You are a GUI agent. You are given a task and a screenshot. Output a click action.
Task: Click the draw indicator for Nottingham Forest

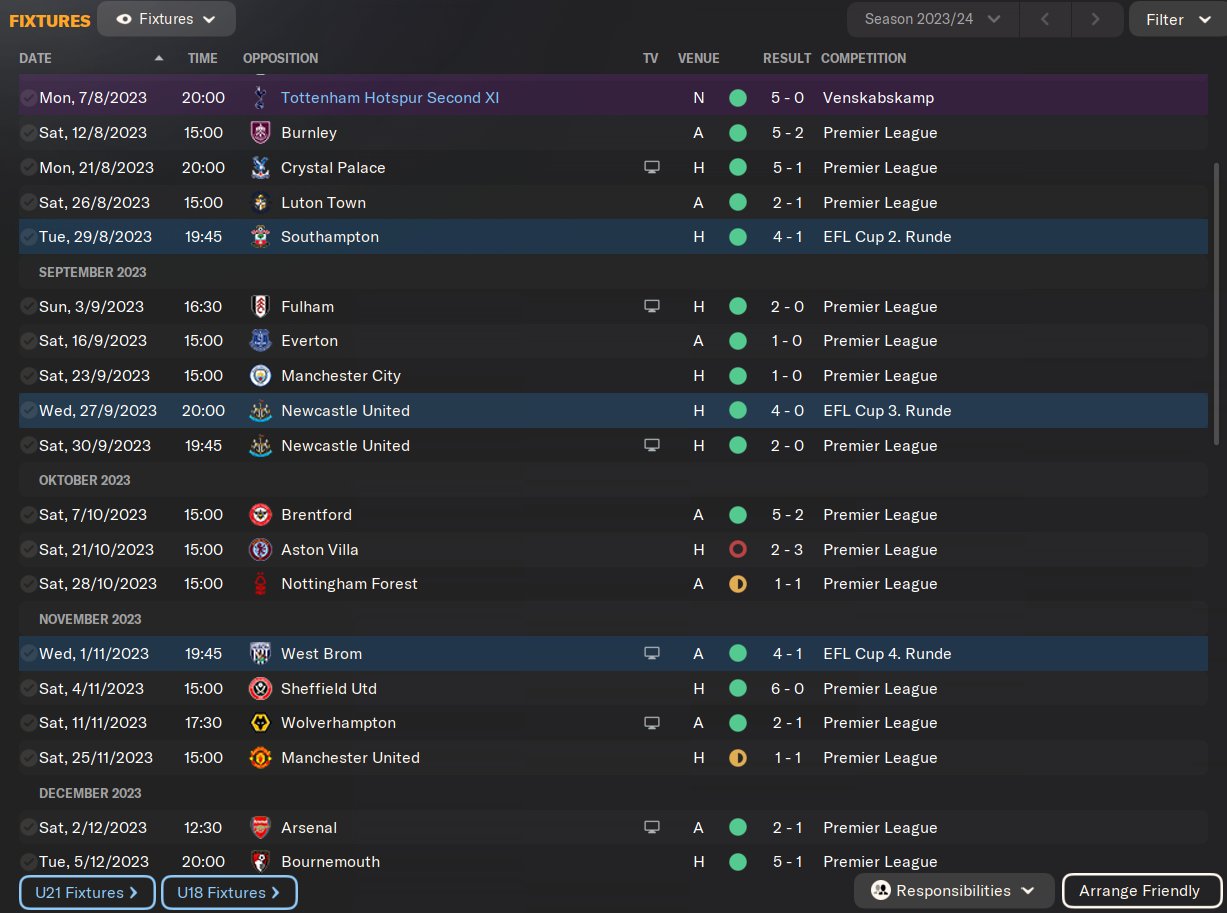[738, 584]
